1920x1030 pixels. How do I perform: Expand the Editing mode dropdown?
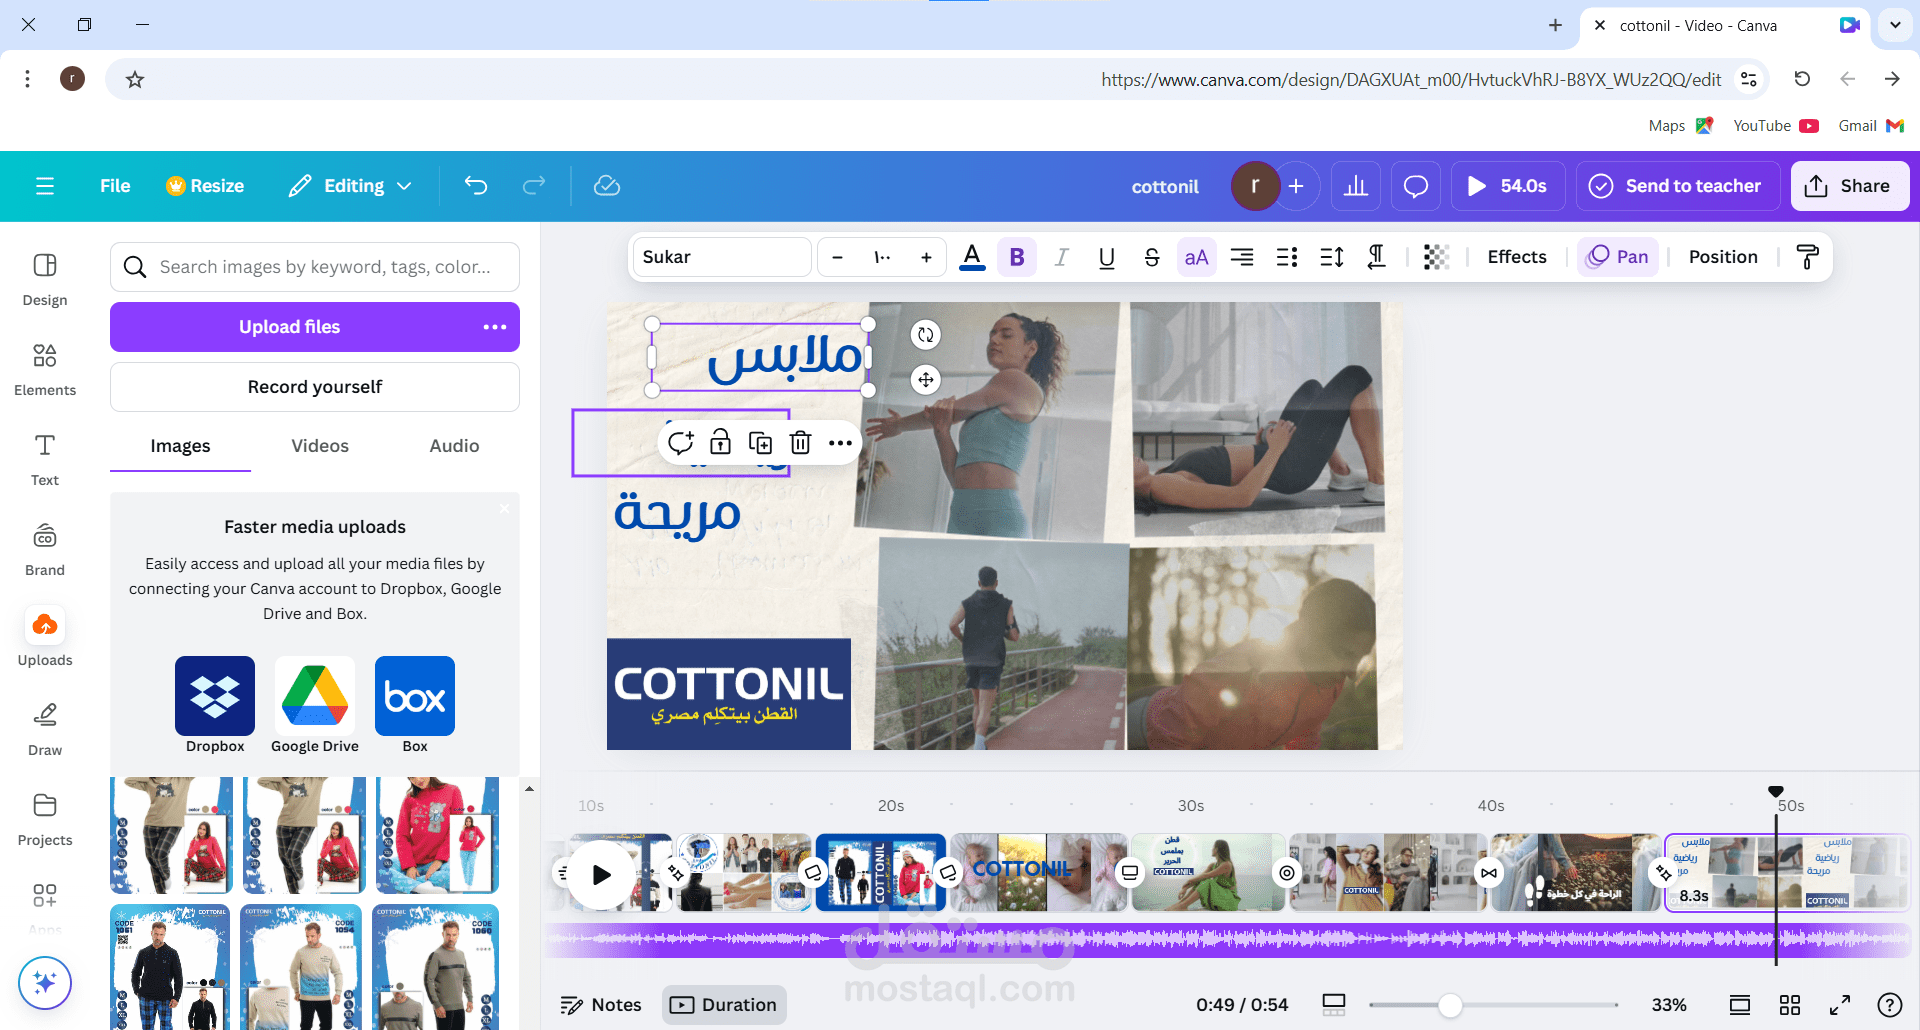pos(351,186)
